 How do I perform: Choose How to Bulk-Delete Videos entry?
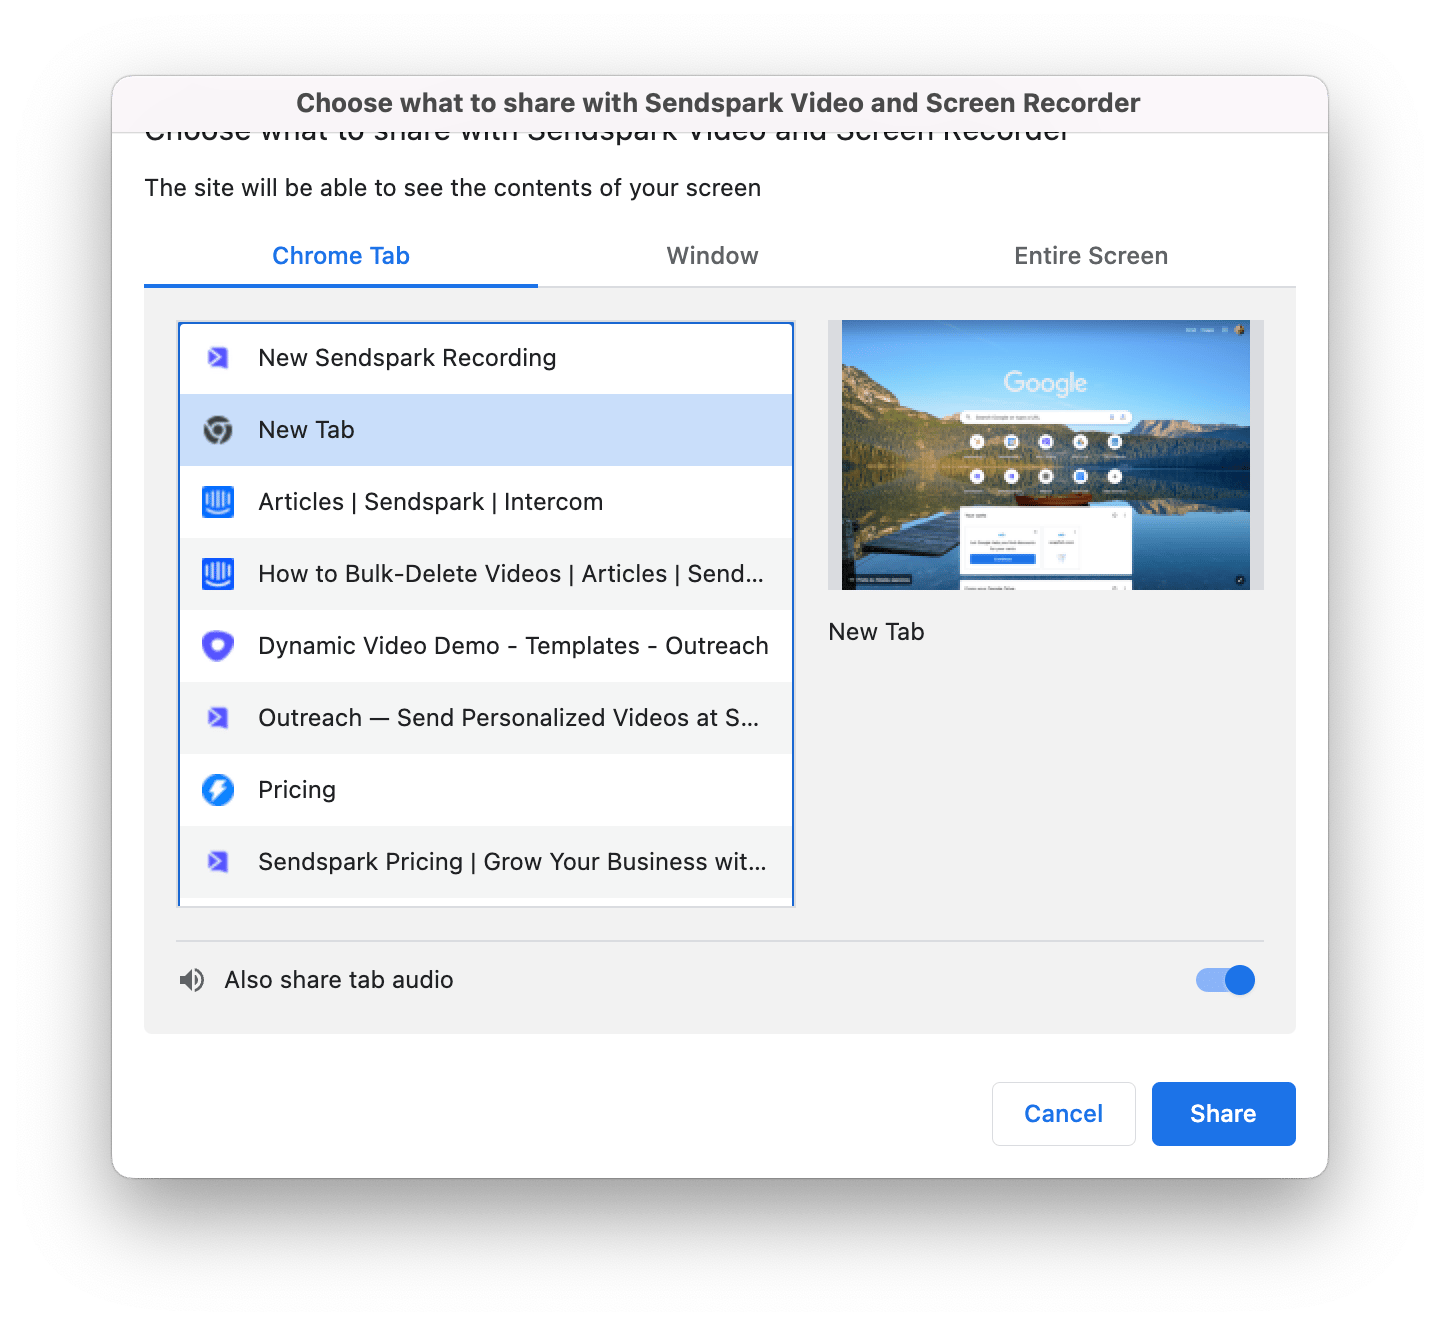[486, 574]
